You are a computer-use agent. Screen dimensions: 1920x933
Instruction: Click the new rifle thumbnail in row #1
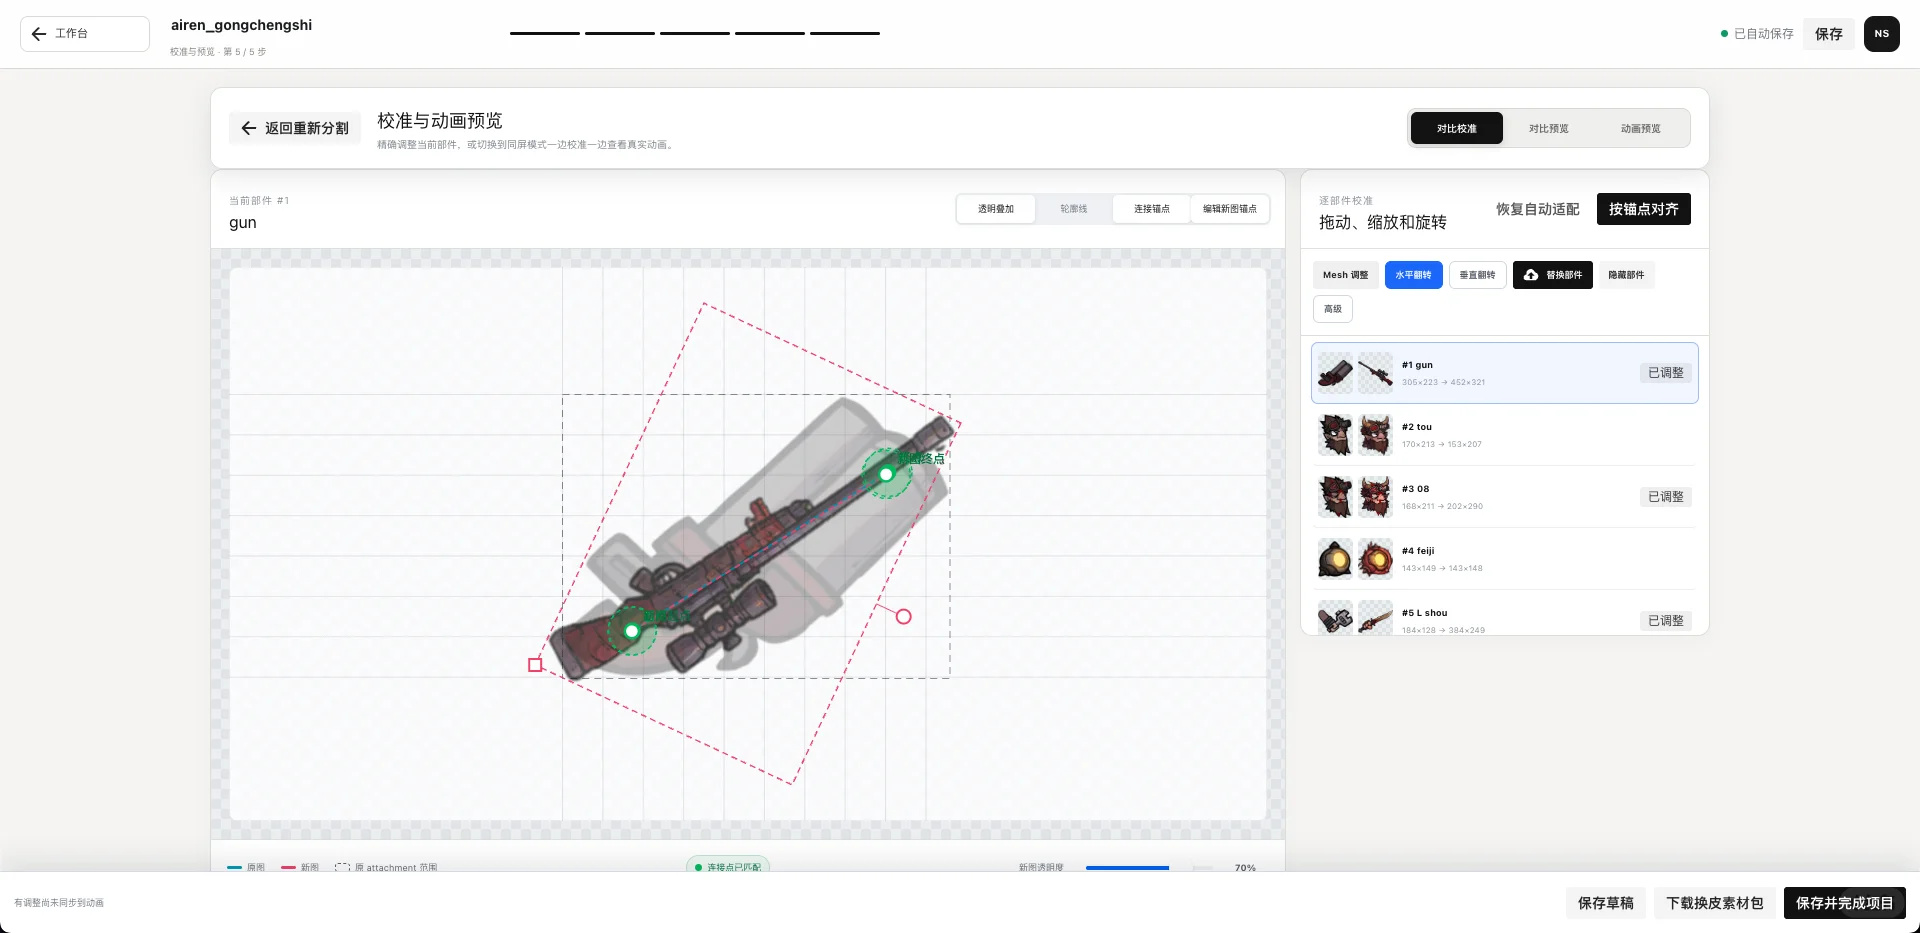pos(1375,373)
